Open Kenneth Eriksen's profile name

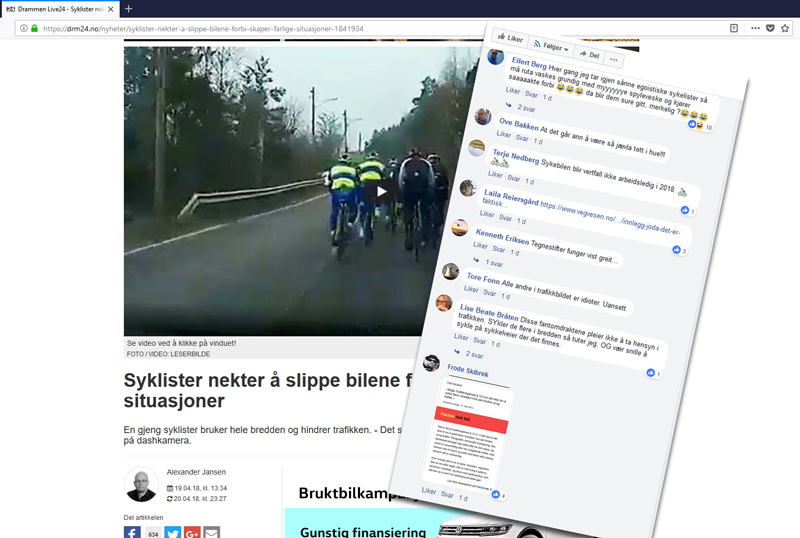502,236
